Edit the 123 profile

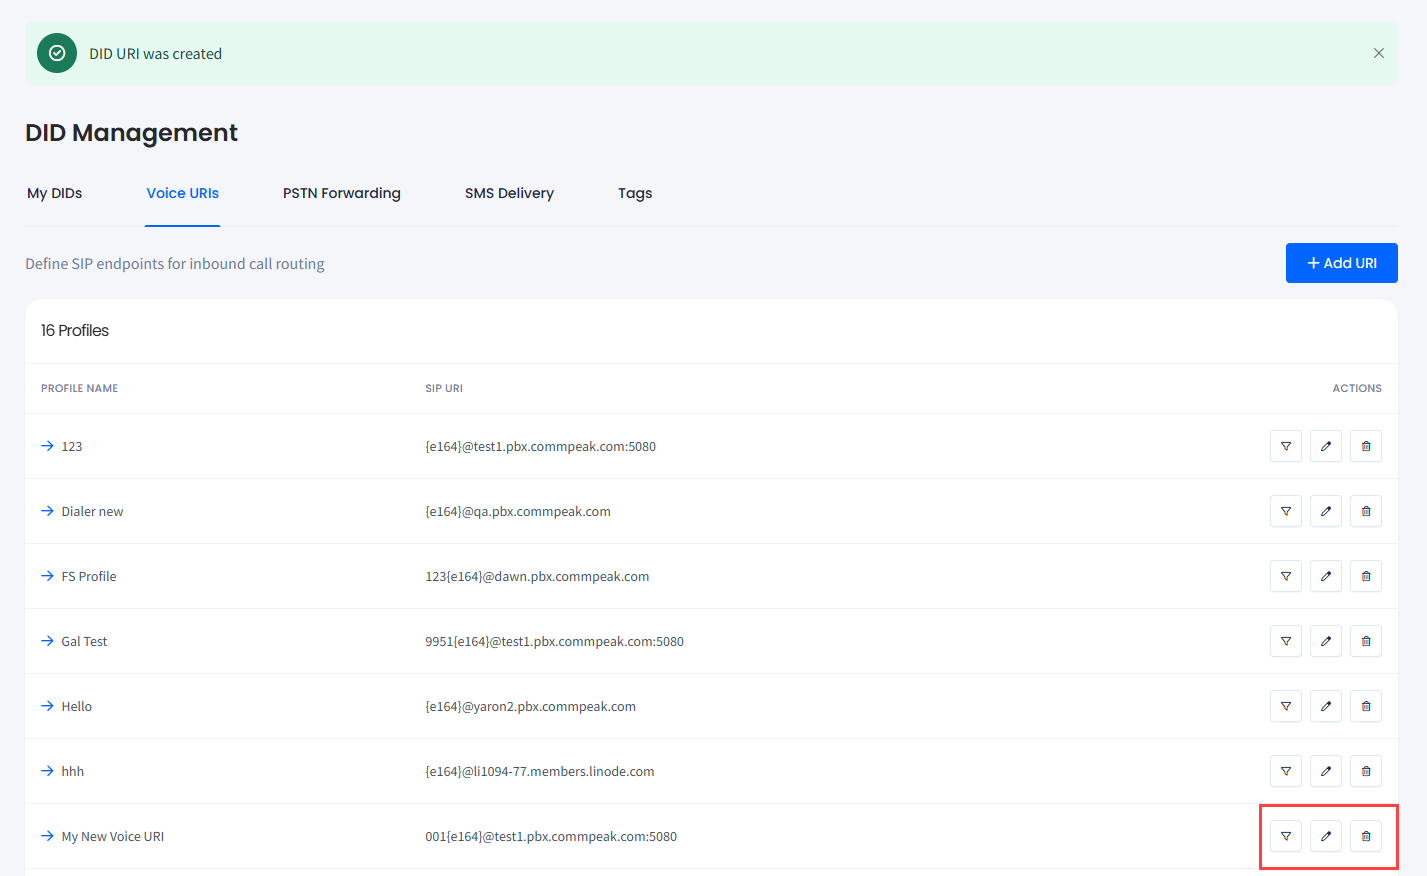pyautogui.click(x=1326, y=446)
